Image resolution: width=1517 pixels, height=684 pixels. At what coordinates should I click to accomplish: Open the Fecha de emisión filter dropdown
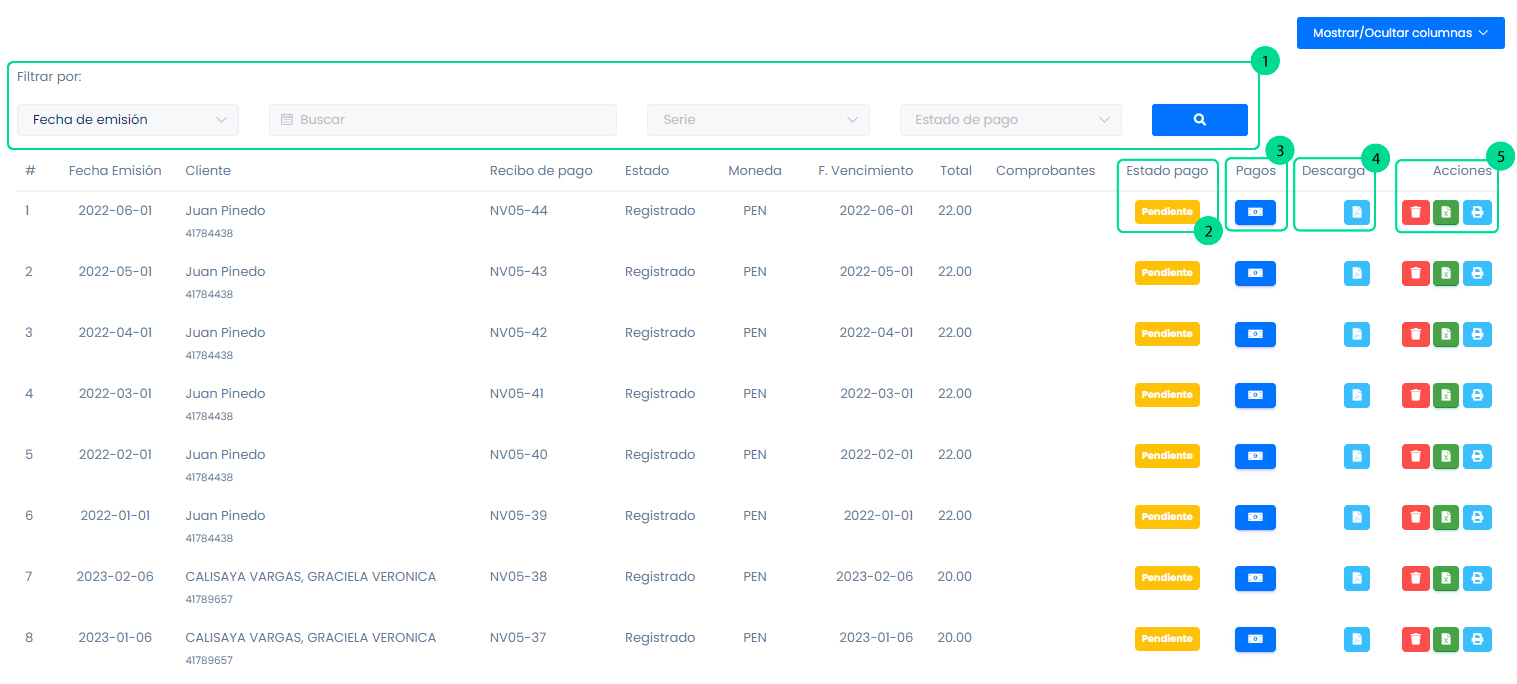click(128, 120)
